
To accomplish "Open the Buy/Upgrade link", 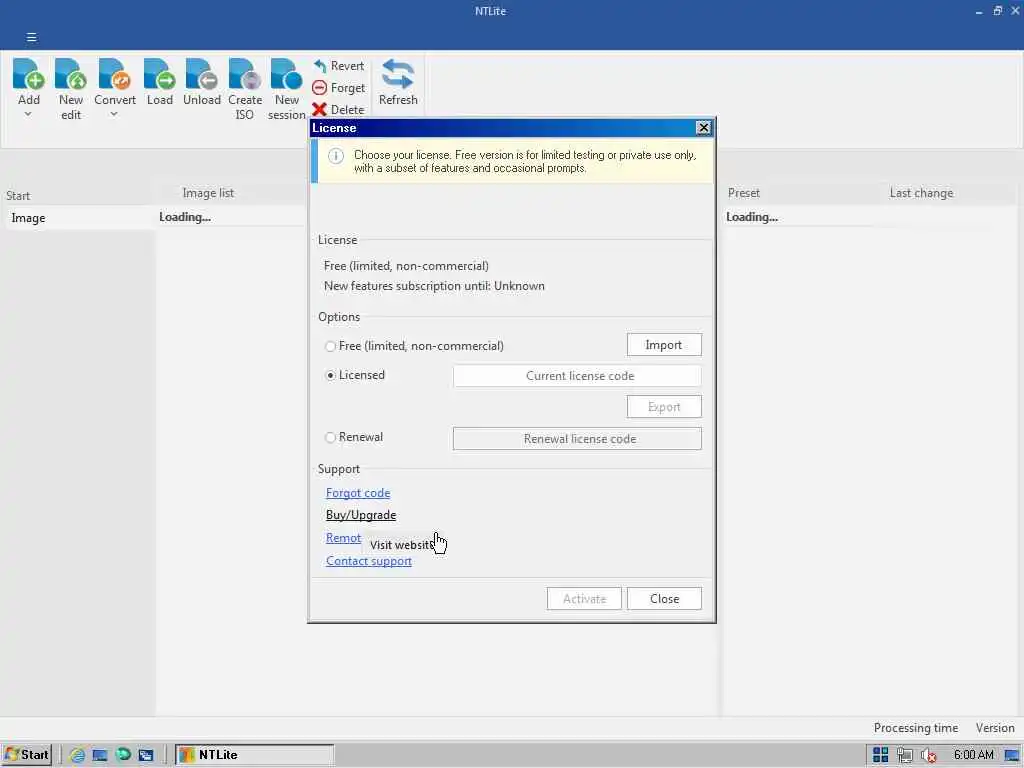I will click(360, 515).
